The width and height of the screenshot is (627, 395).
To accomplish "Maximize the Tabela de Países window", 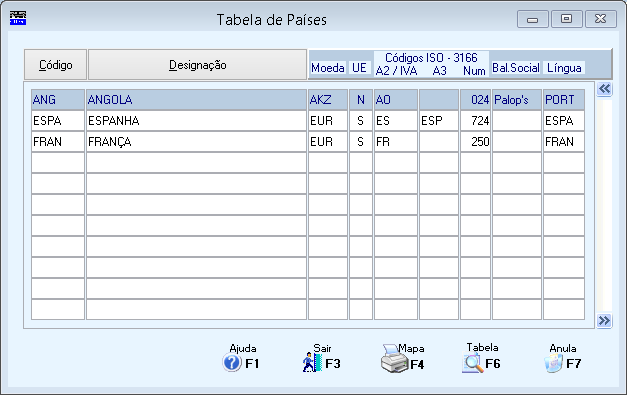I will click(x=566, y=19).
